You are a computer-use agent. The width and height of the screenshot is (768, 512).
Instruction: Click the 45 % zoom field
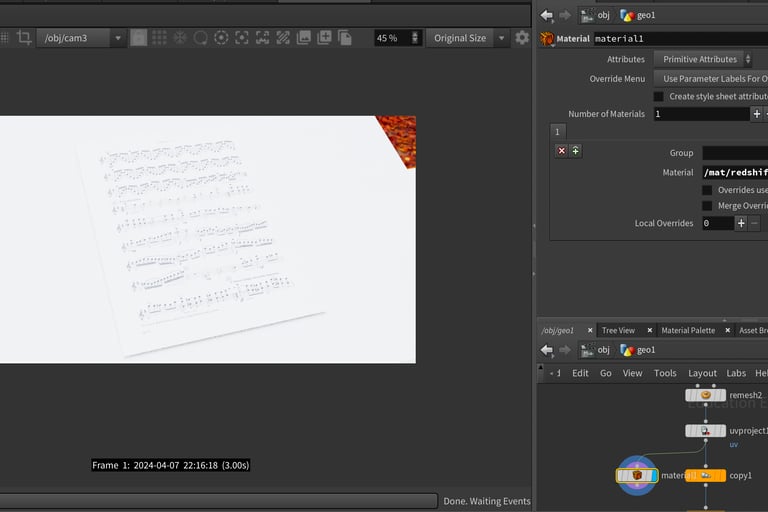point(391,38)
